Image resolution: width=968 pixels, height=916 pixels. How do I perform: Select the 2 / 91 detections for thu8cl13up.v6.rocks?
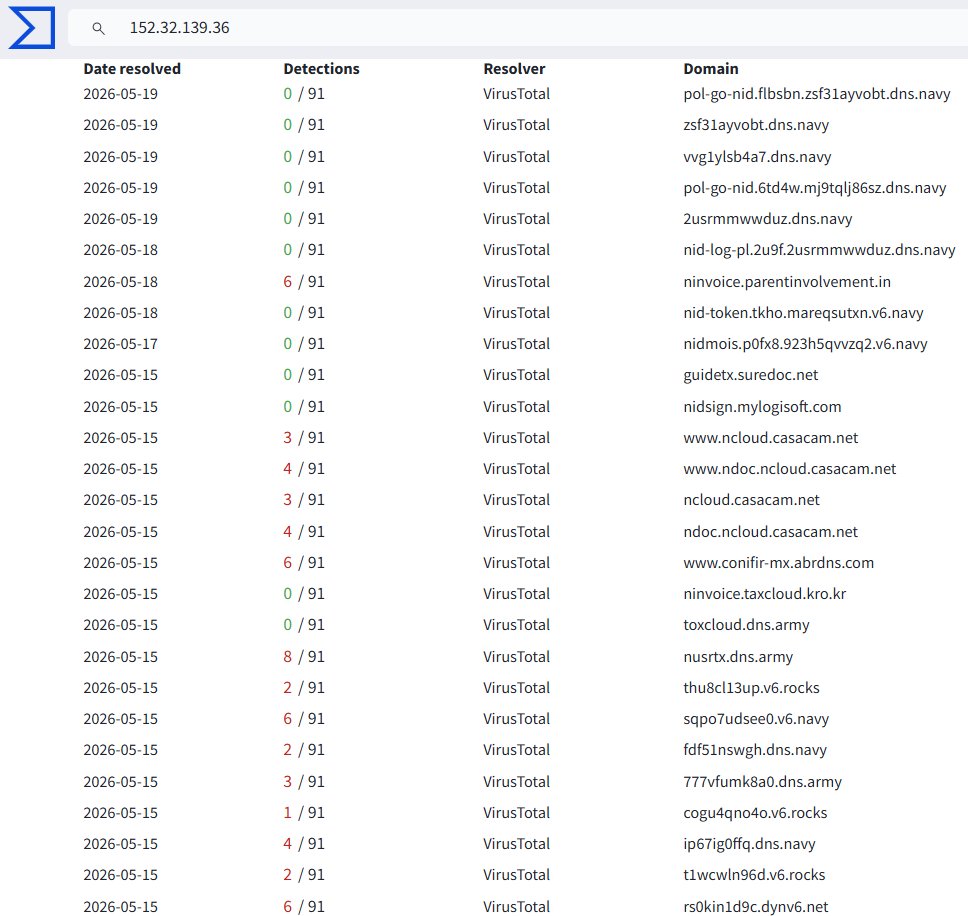coord(304,688)
